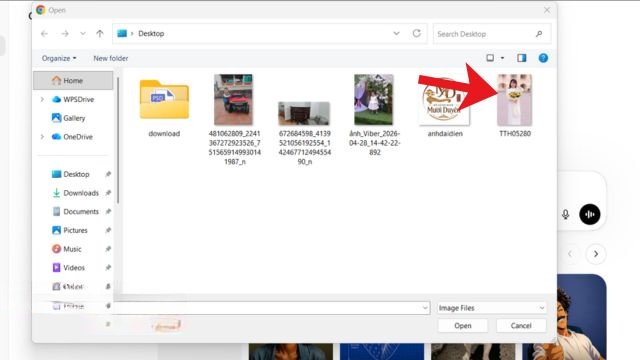640x360 pixels.
Task: Select Home in the navigation pane
Action: (x=73, y=80)
